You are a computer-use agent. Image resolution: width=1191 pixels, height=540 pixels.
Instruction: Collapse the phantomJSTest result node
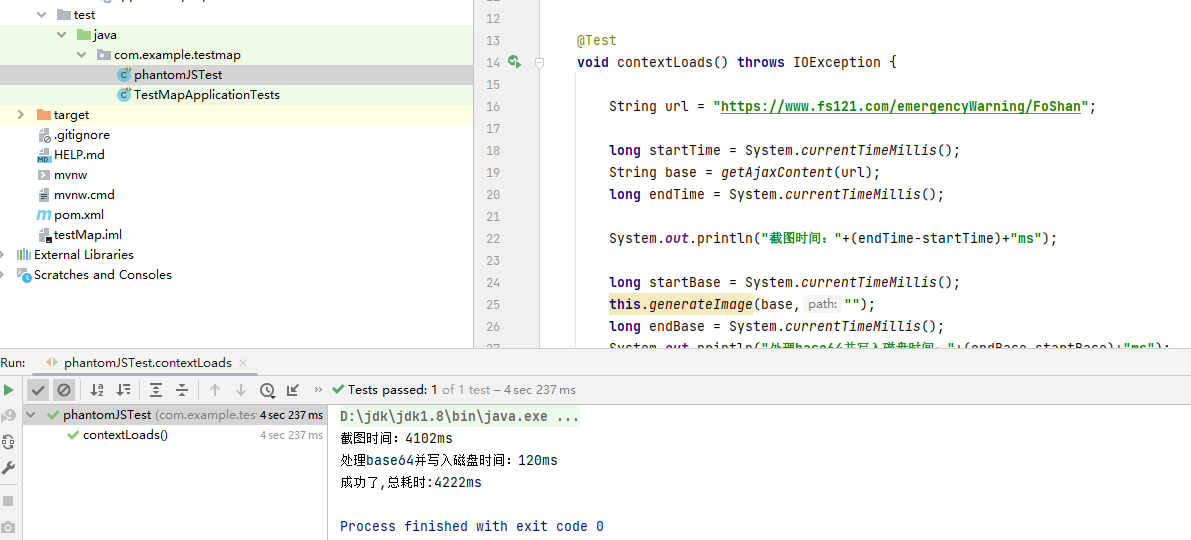[31, 415]
